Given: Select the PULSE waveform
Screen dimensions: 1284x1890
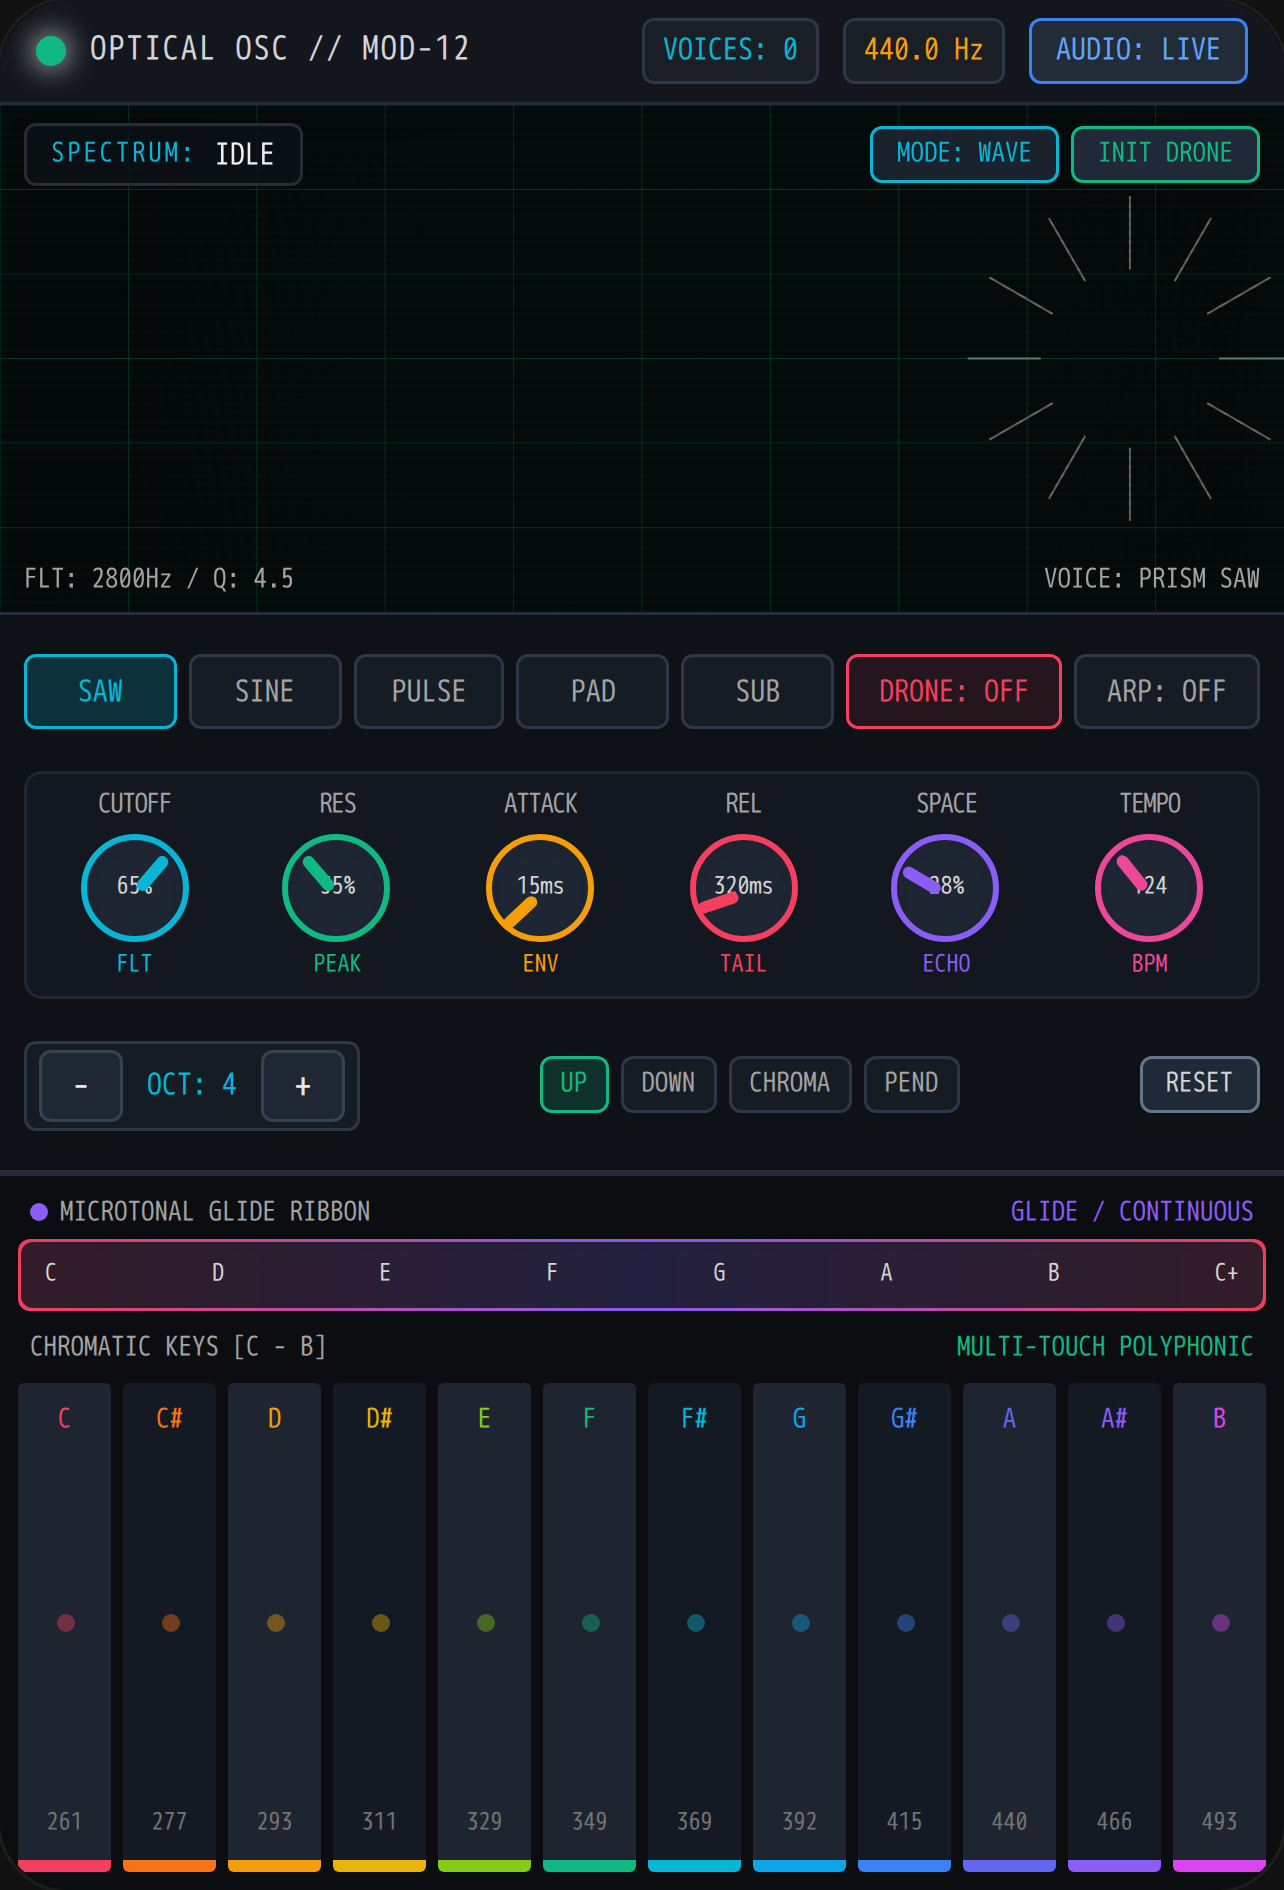Looking at the screenshot, I should coord(429,691).
